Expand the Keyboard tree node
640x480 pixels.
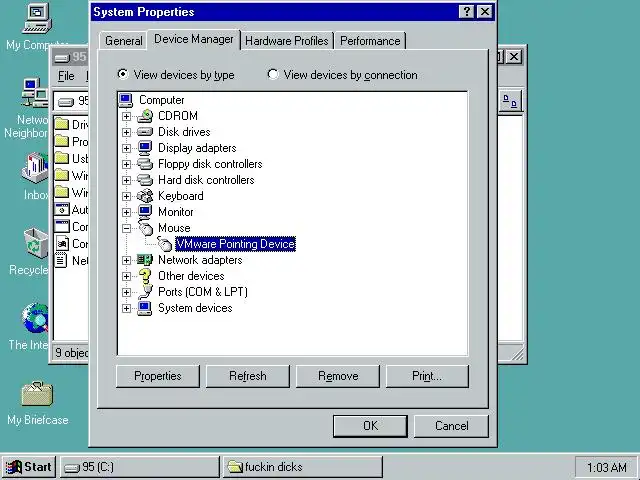[x=127, y=196]
